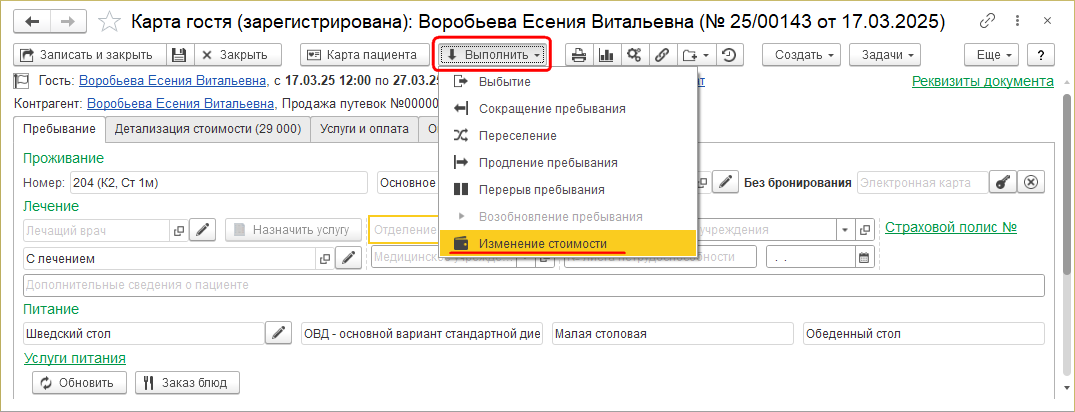Click pencil icon left of Без бронирования
Viewport: 1075px width, 412px height.
click(725, 182)
